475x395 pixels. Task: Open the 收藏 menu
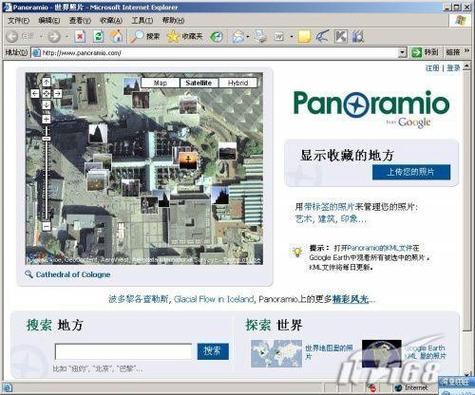(x=111, y=21)
